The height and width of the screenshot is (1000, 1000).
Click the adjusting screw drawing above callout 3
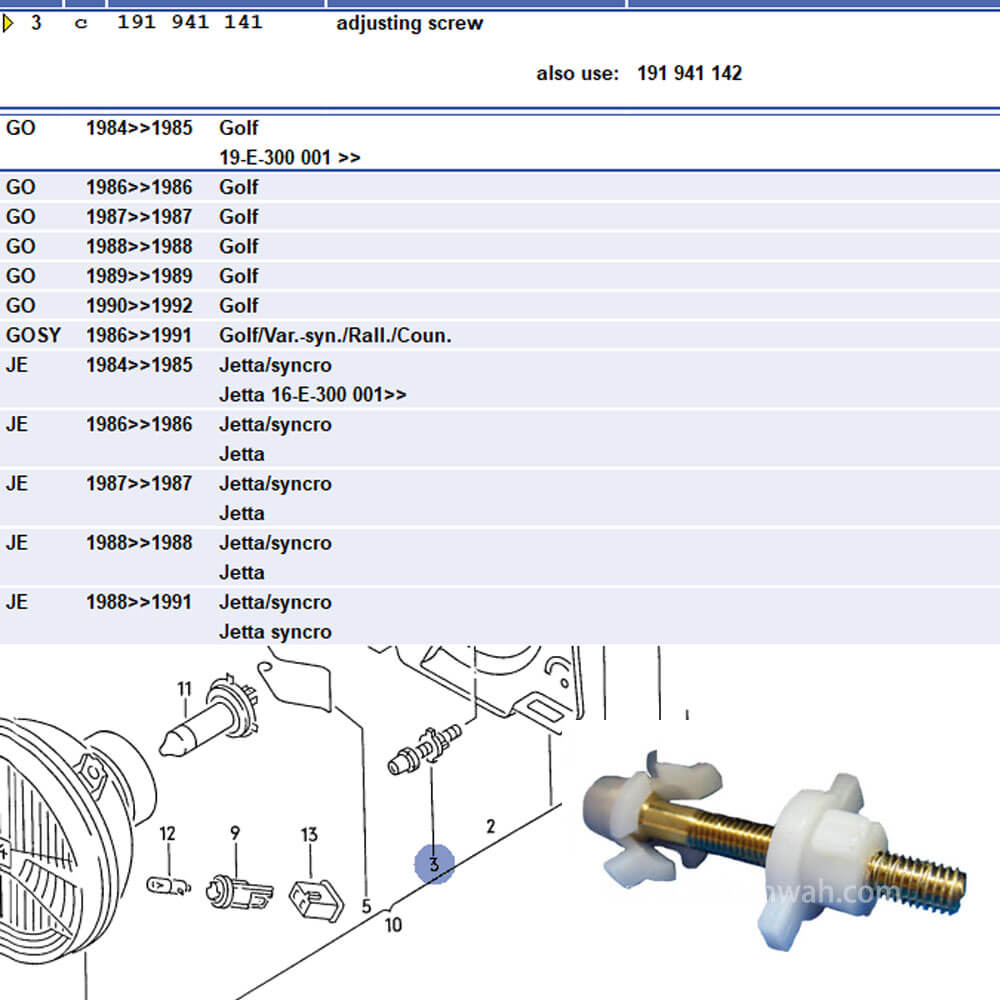[x=428, y=745]
